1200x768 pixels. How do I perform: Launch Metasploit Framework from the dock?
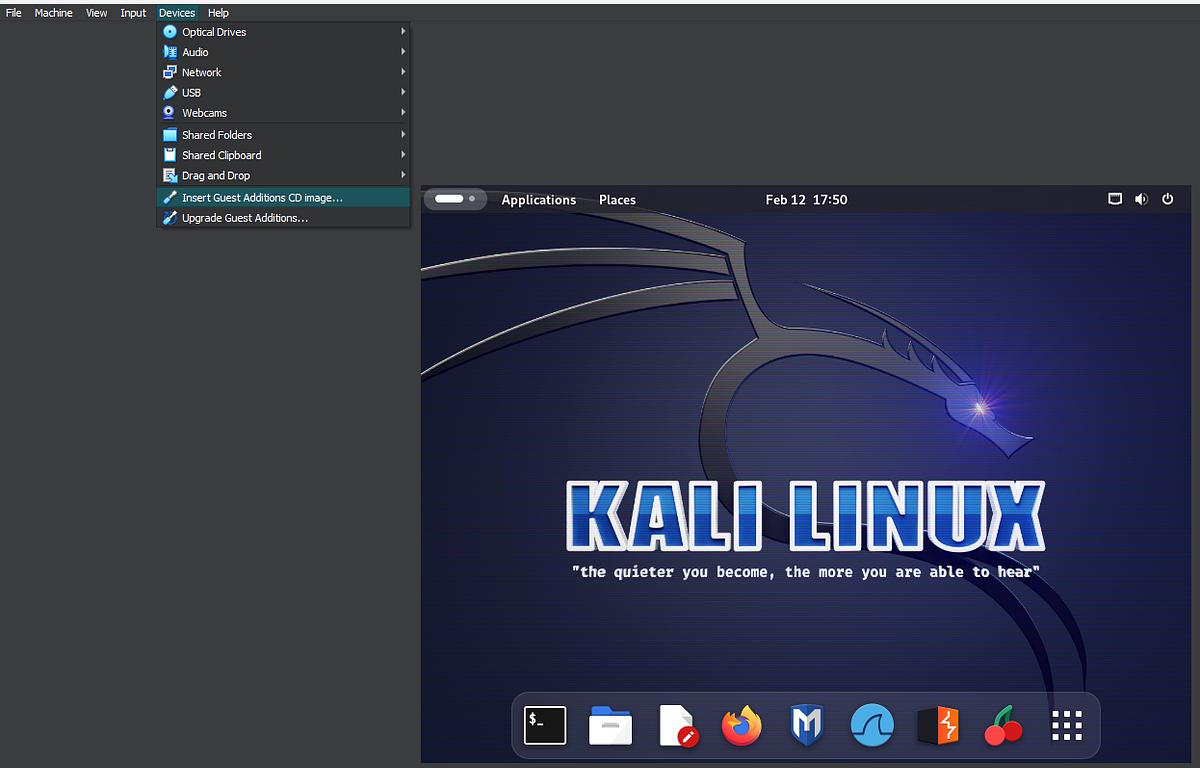[x=806, y=726]
